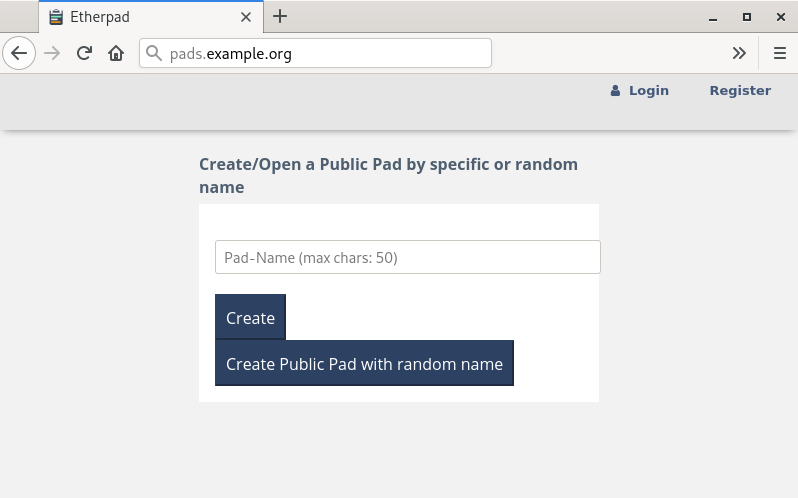Click the search magnifier icon in the URL bar
This screenshot has width=798, height=498.
[x=153, y=53]
